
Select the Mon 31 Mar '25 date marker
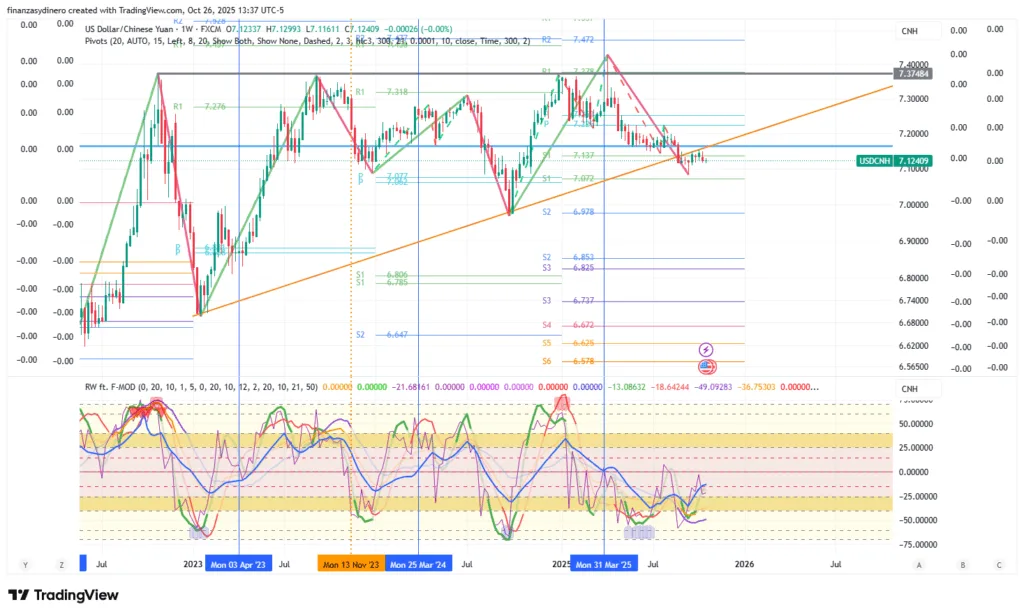604,565
